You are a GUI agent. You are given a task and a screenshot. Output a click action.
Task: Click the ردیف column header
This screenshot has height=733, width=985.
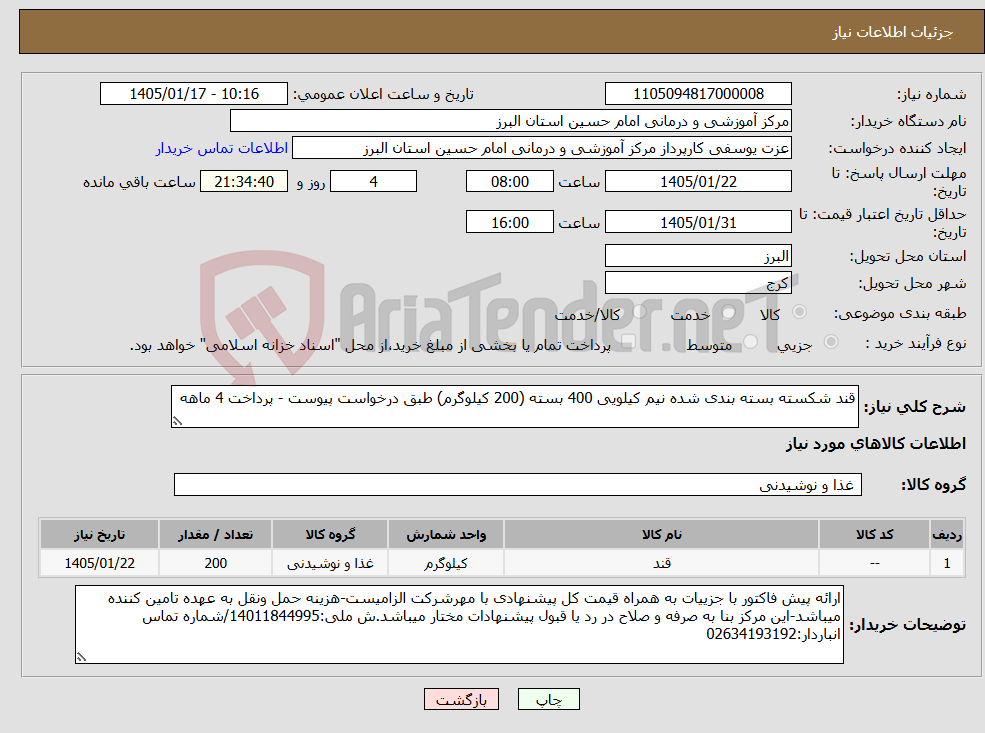[947, 535]
